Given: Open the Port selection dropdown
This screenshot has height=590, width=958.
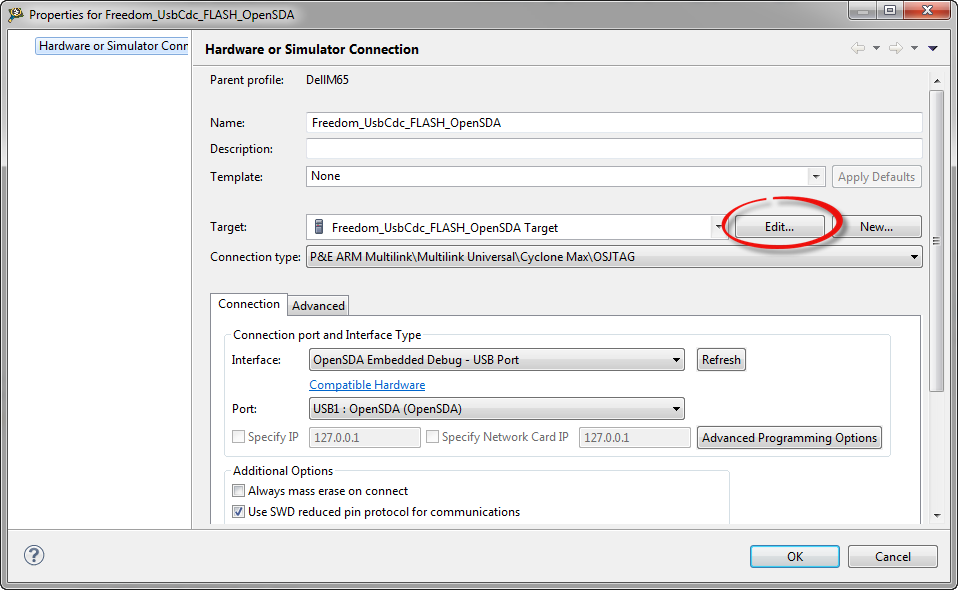Looking at the screenshot, I should (x=676, y=409).
